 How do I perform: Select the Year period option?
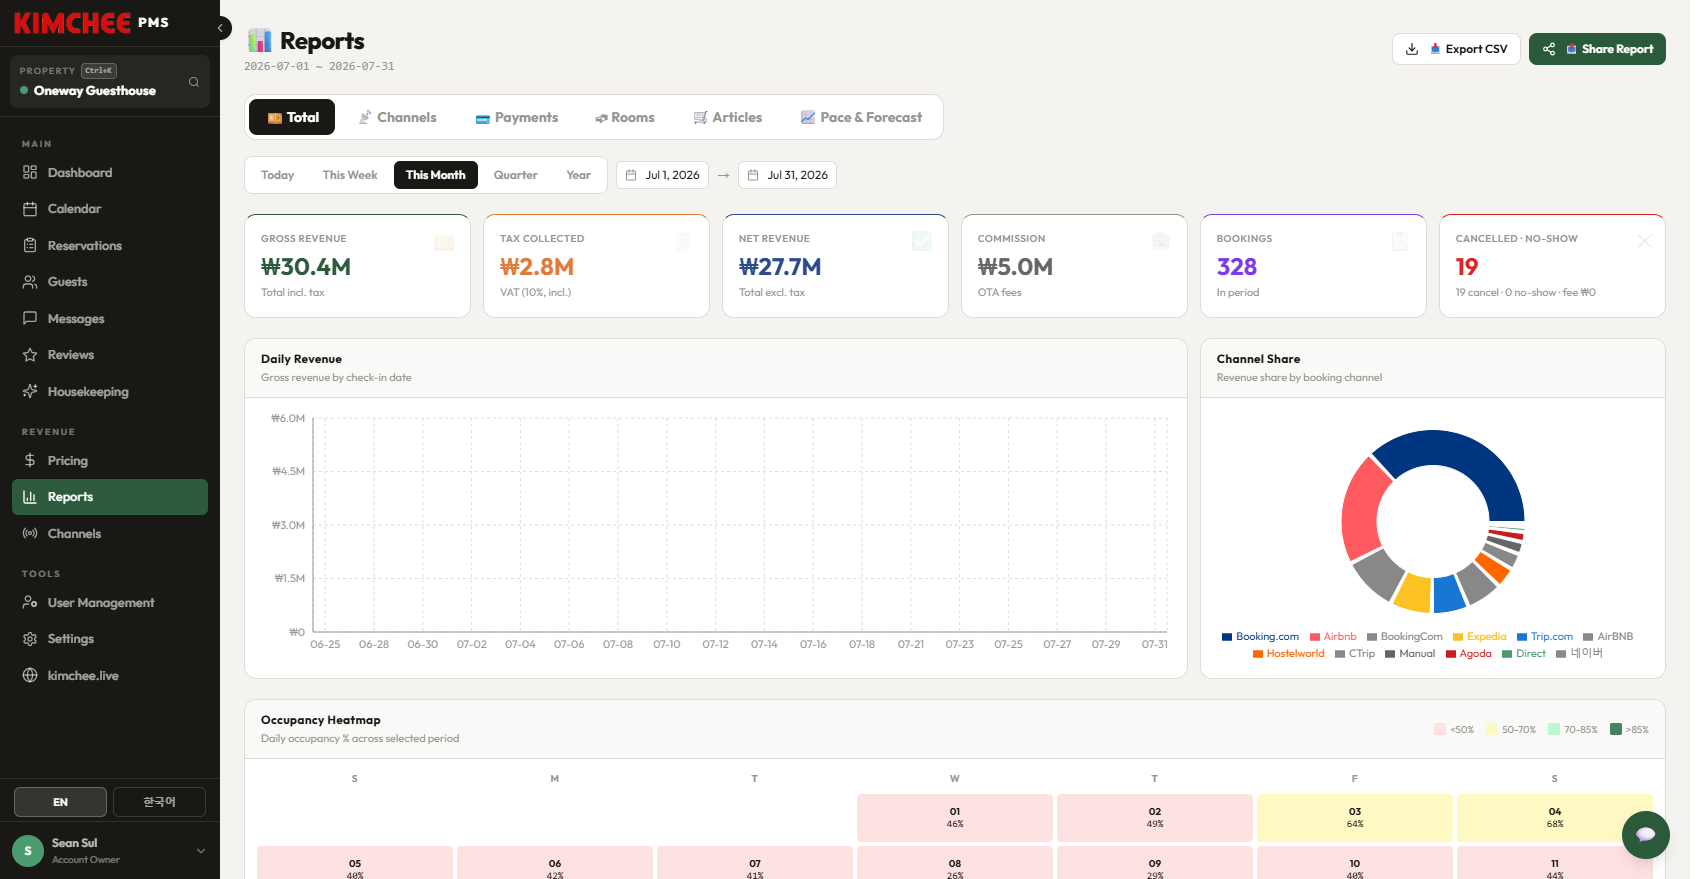click(579, 175)
